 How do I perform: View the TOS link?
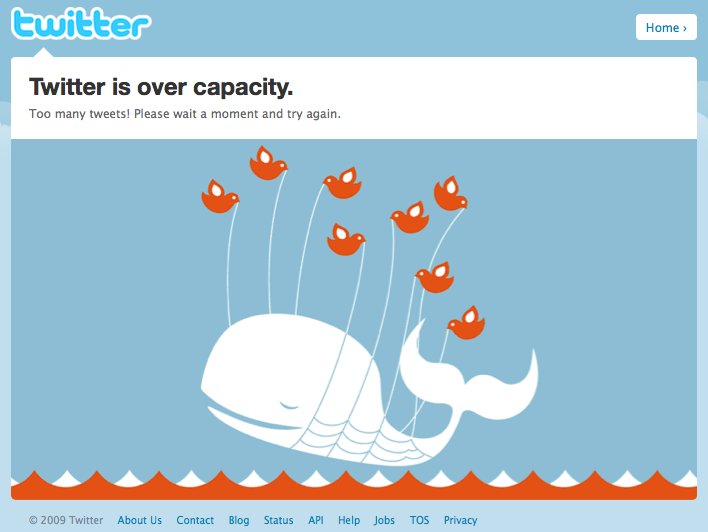(x=419, y=520)
